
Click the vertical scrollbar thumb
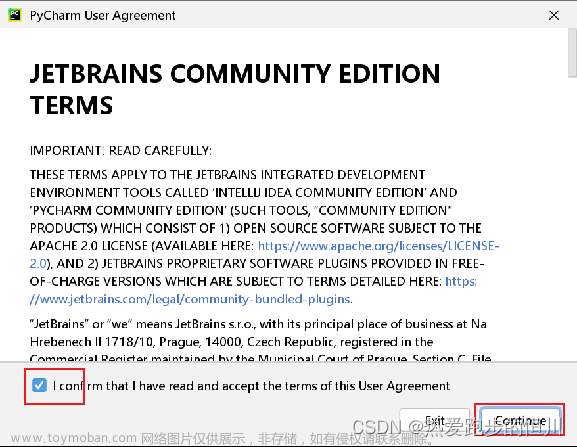tap(572, 53)
